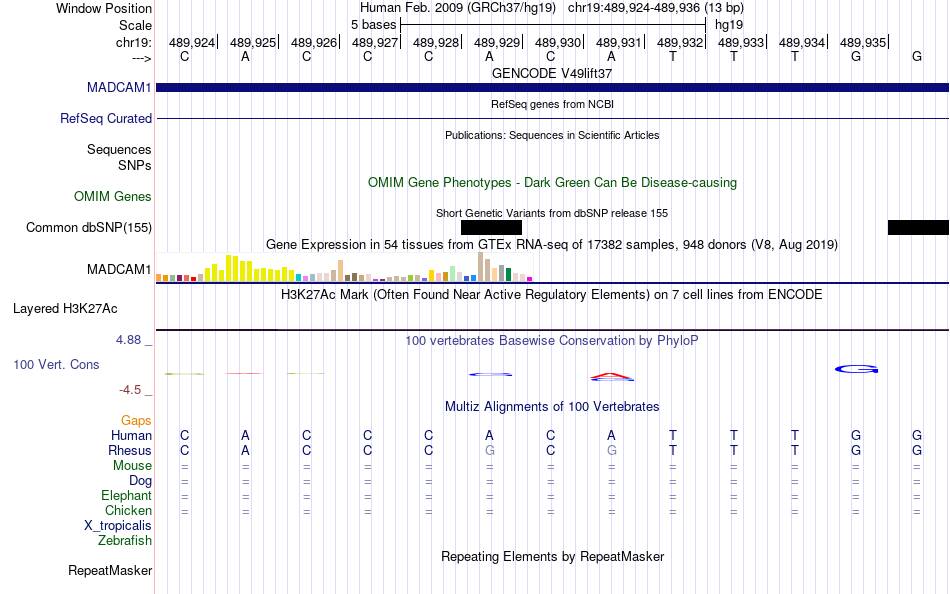
Task: Click the MADCAM1 dark blue gene bar
Action: (x=553, y=87)
